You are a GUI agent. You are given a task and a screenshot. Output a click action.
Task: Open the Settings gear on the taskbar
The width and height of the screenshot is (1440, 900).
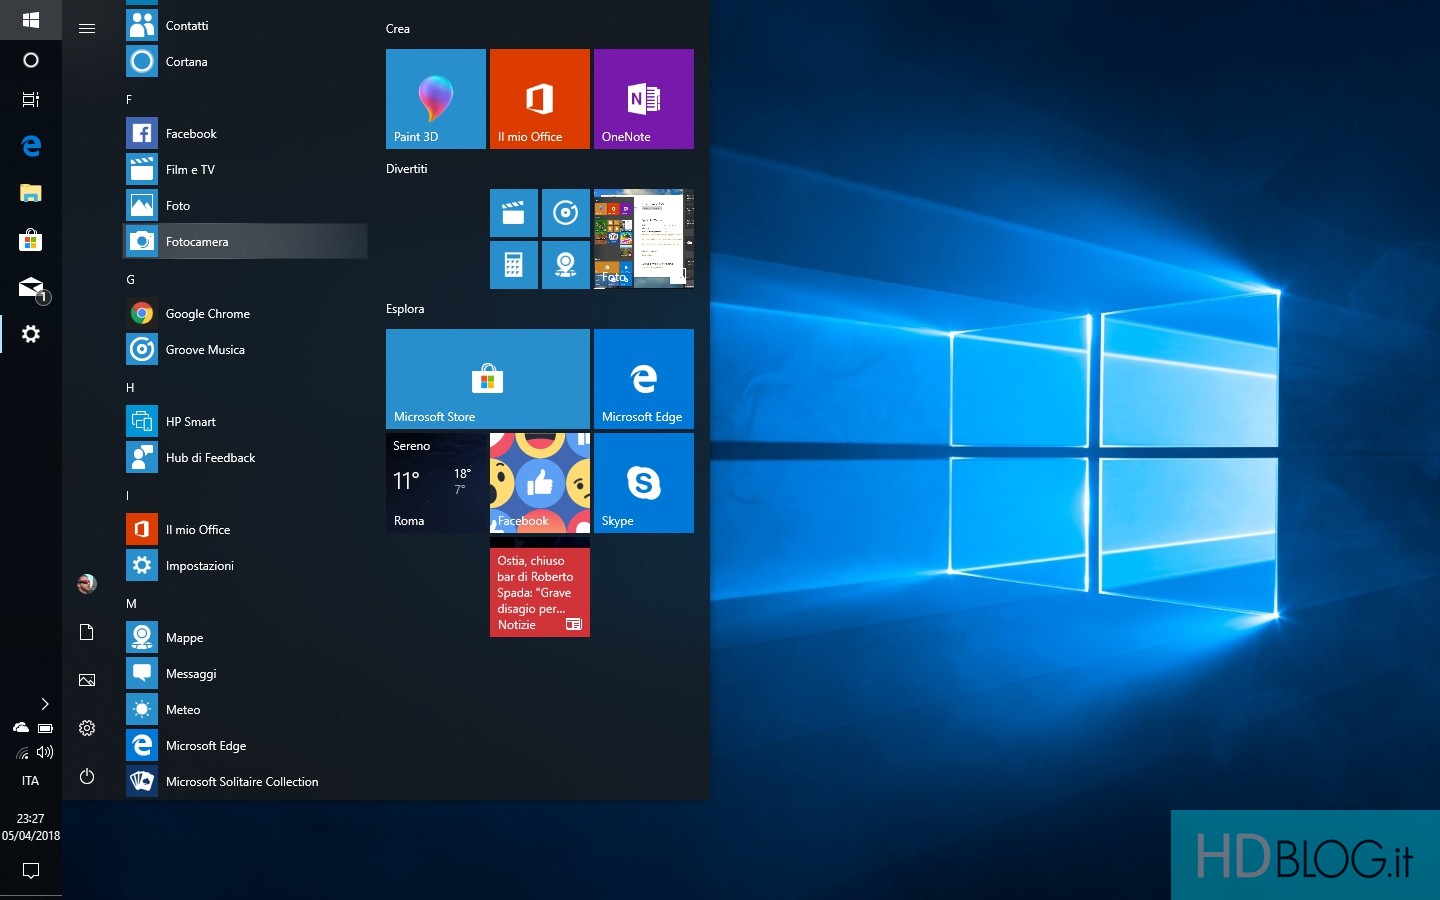pos(31,334)
